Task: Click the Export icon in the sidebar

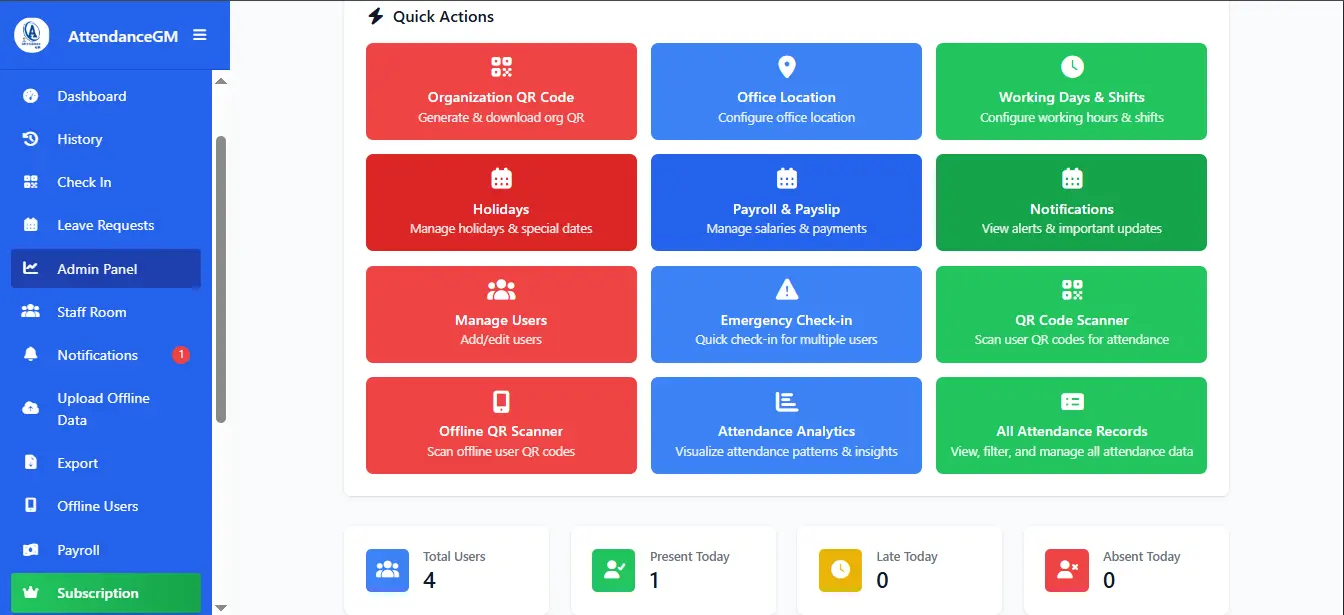Action: pyautogui.click(x=34, y=462)
